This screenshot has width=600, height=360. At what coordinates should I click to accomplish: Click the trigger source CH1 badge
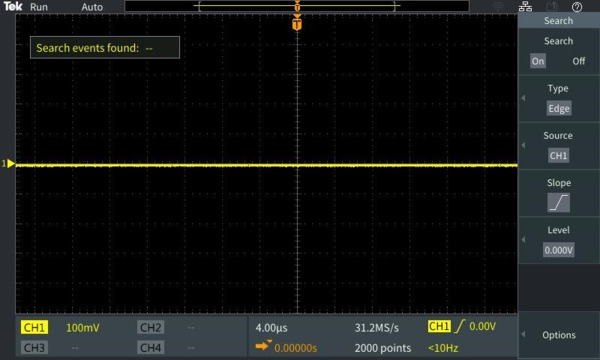tap(439, 326)
